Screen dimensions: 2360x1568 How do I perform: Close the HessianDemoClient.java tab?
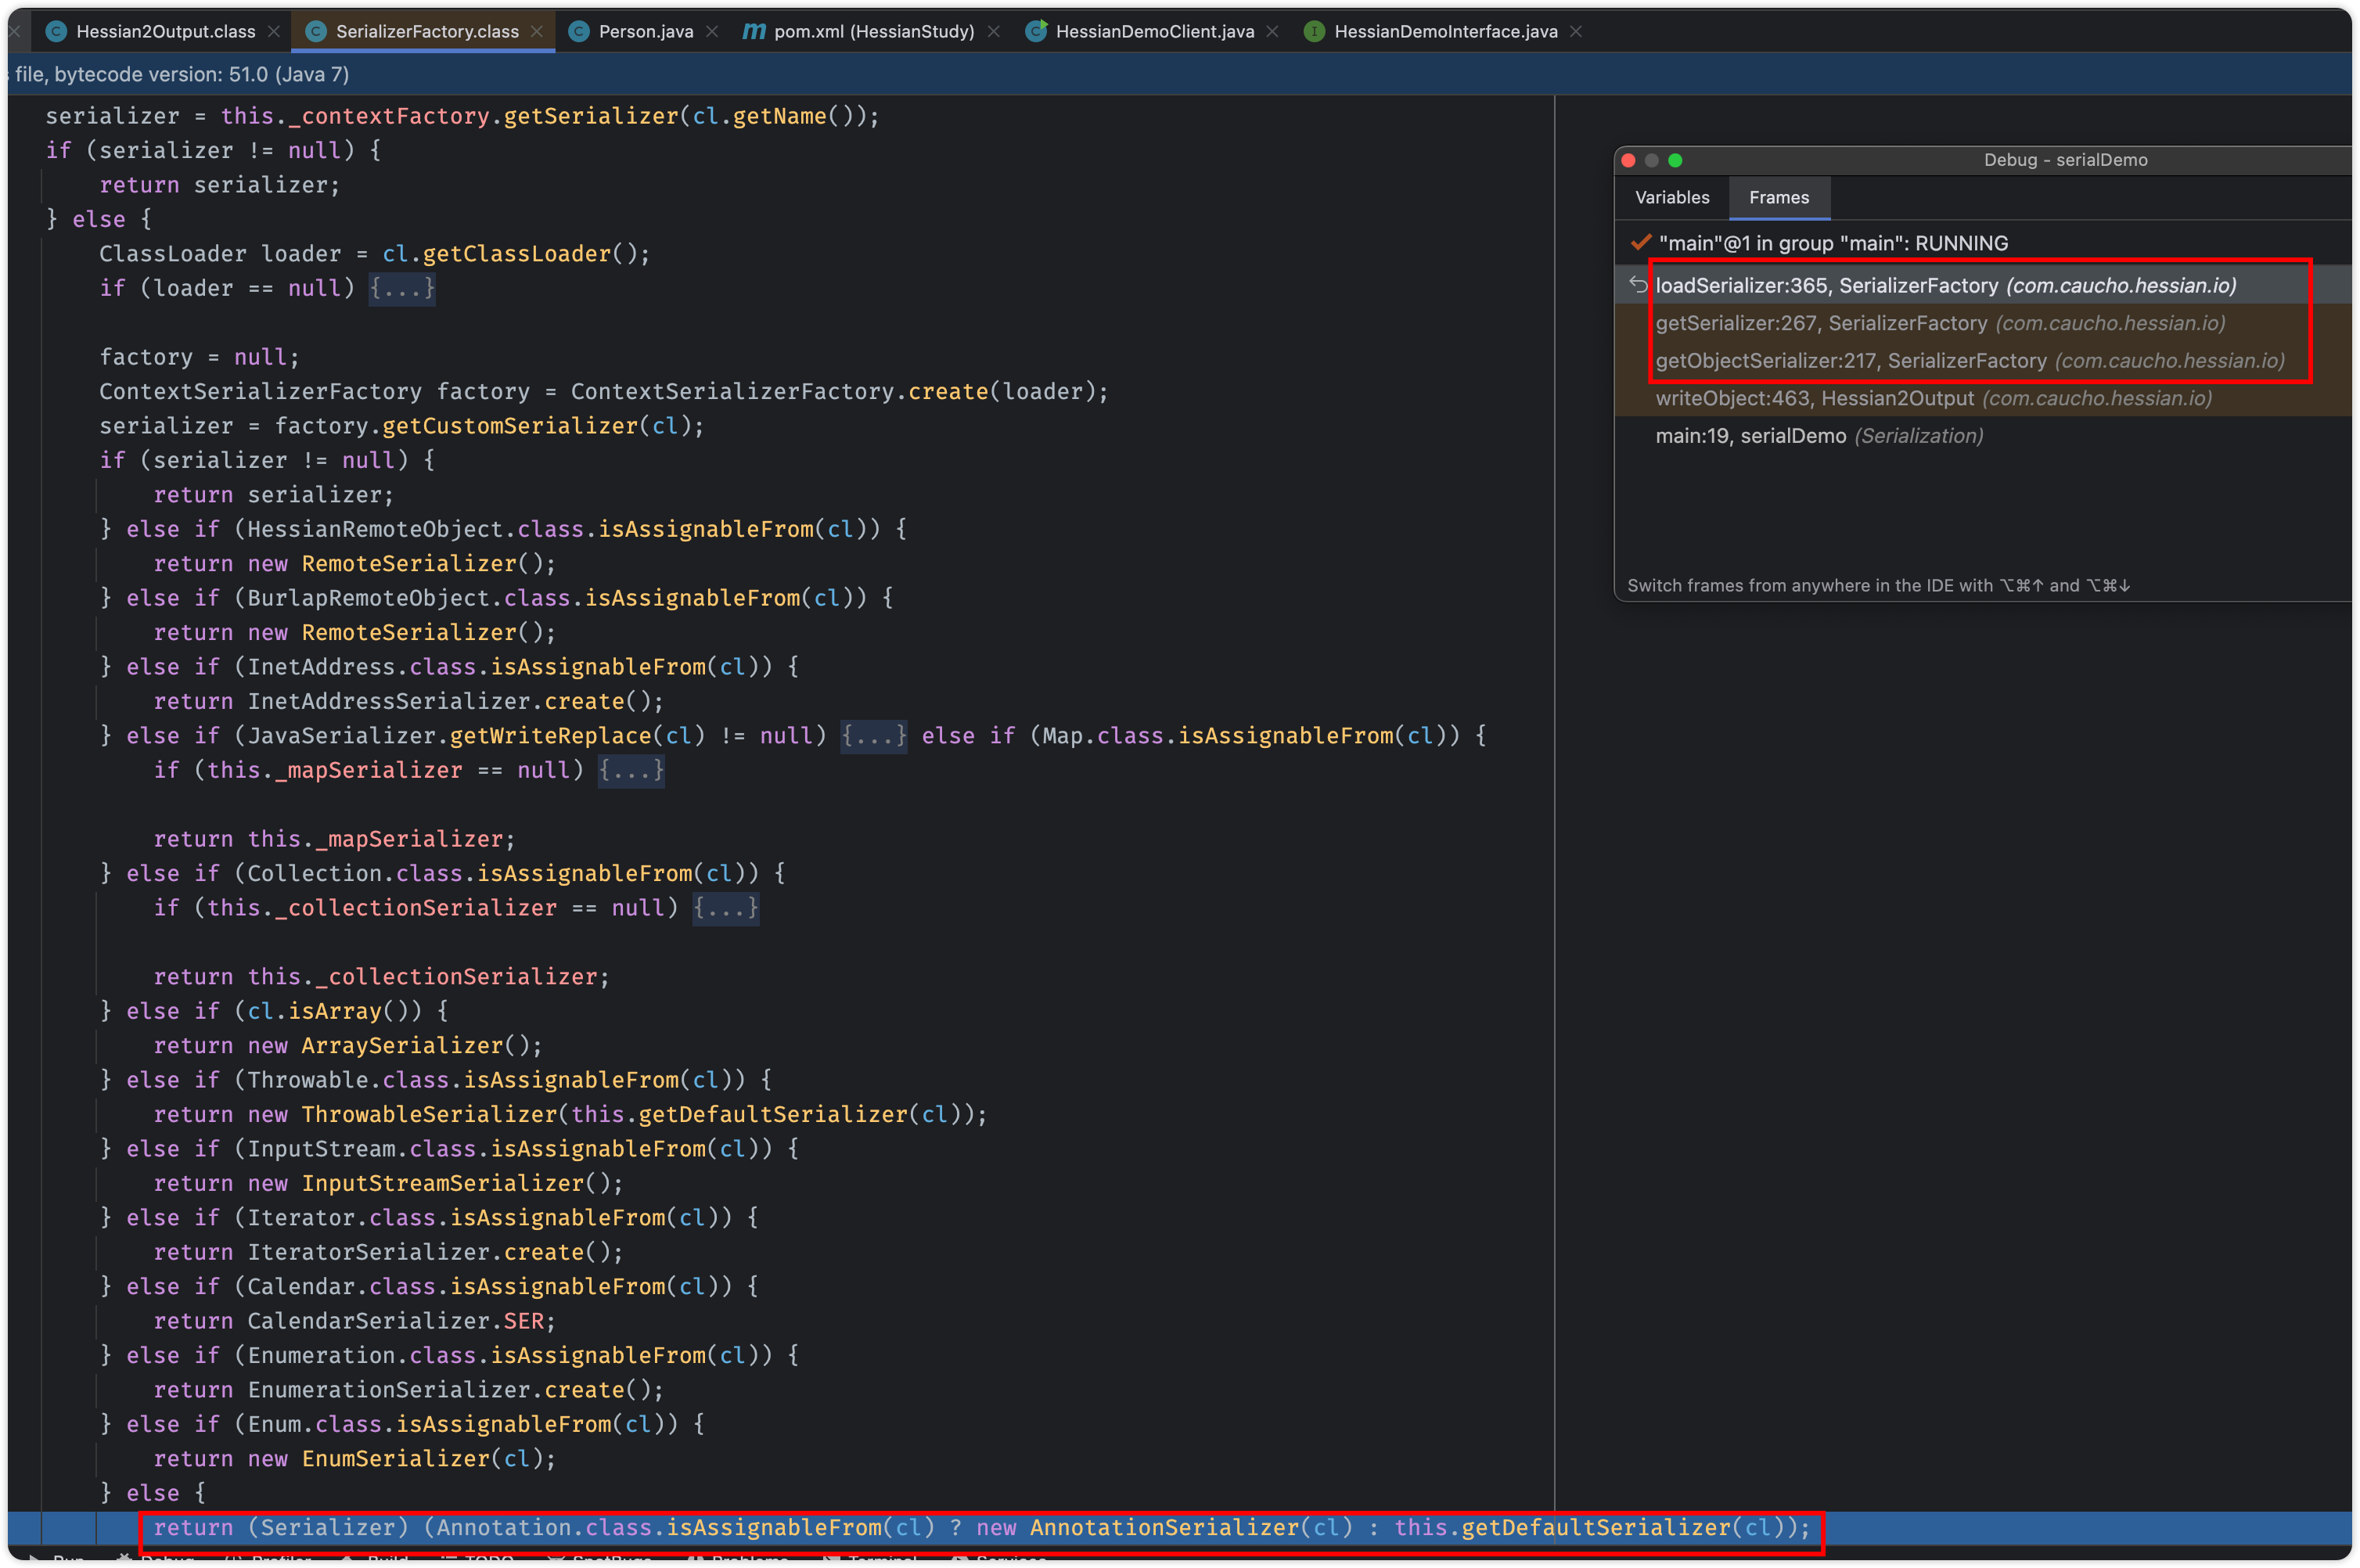1272,31
